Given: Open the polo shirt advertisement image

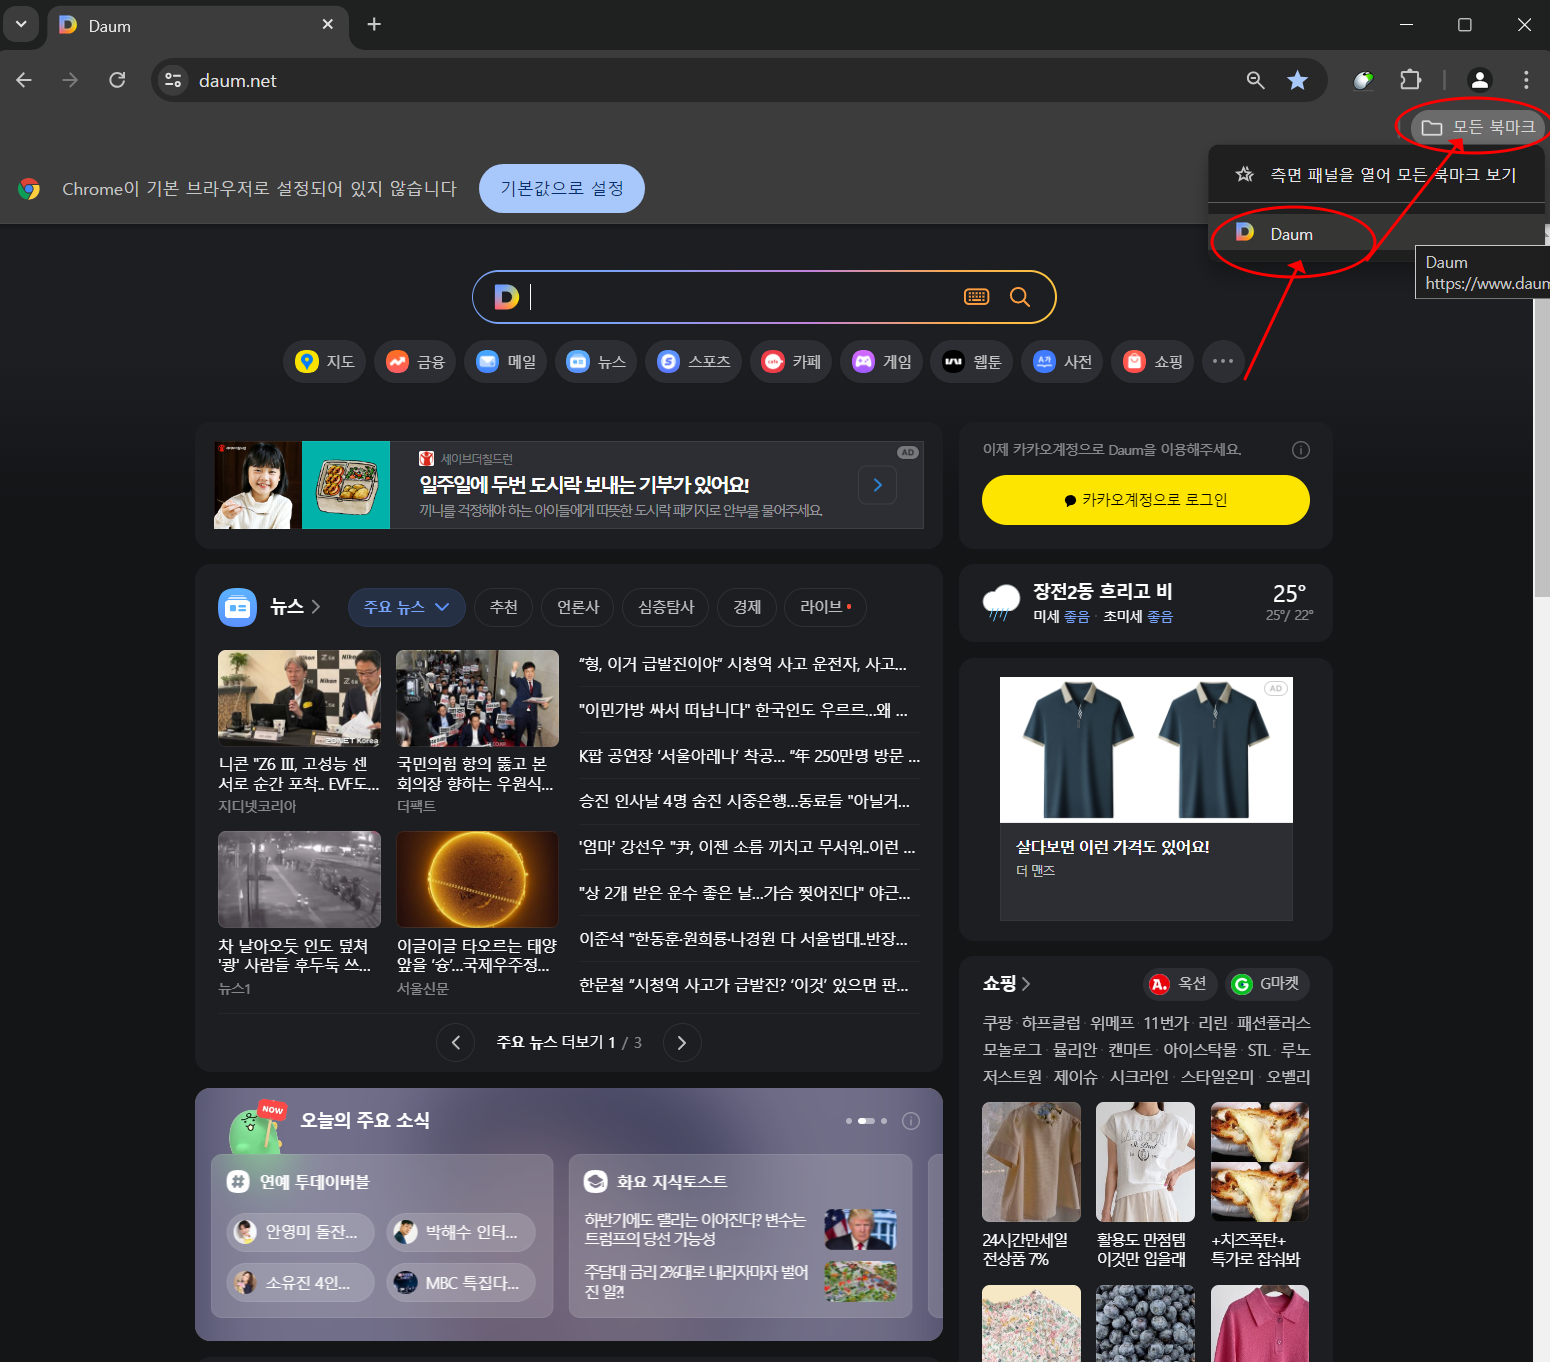Looking at the screenshot, I should tap(1146, 750).
